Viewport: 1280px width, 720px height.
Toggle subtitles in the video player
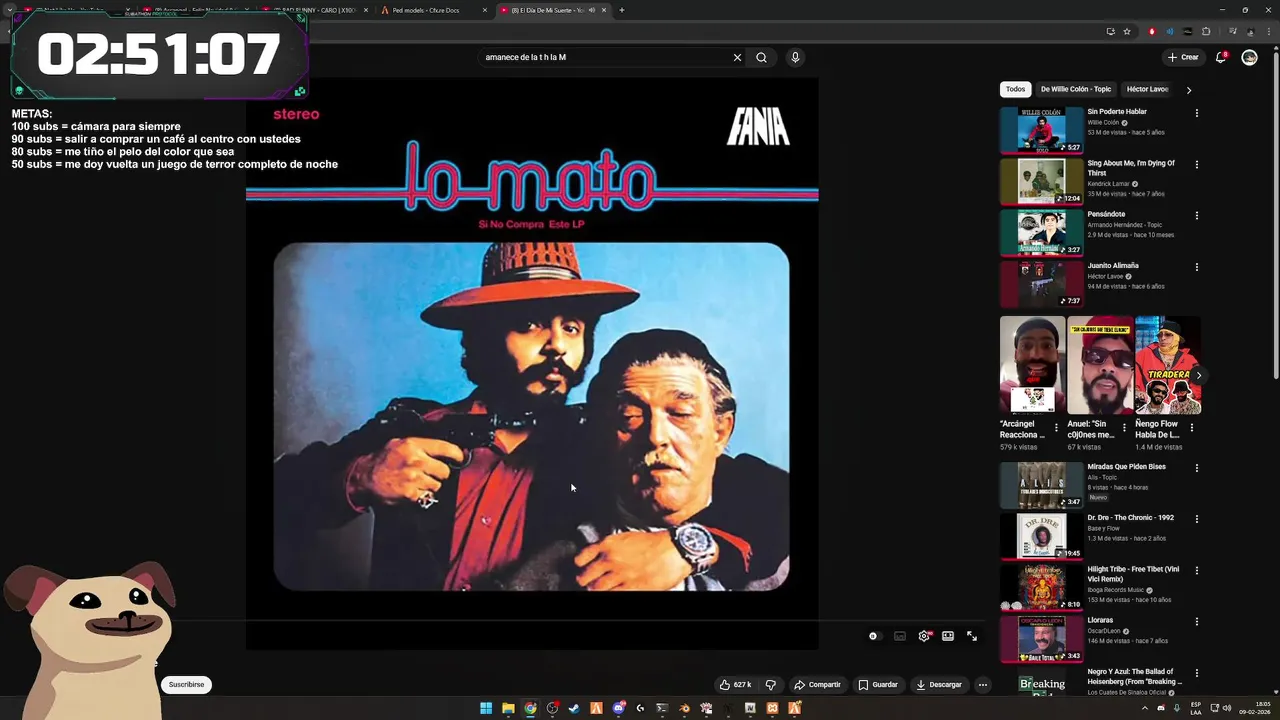click(900, 636)
